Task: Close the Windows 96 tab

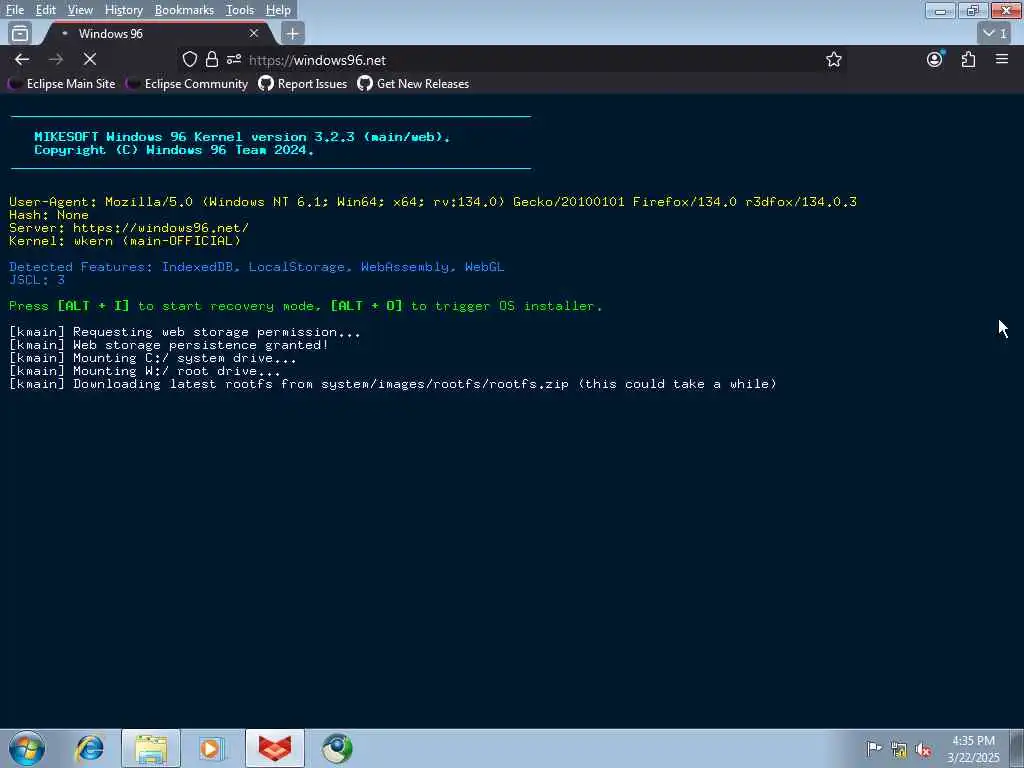Action: pos(254,33)
